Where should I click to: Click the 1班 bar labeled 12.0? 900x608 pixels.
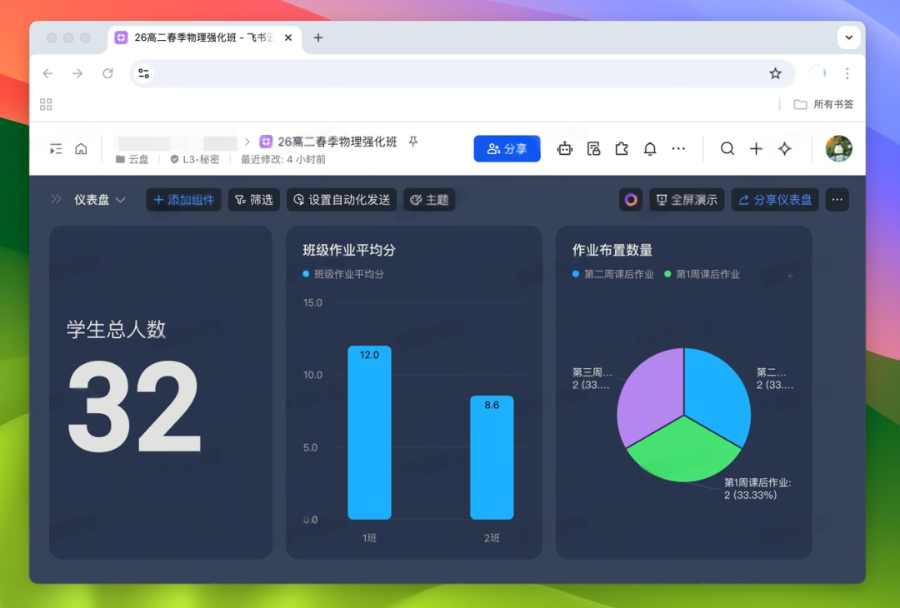pyautogui.click(x=370, y=432)
